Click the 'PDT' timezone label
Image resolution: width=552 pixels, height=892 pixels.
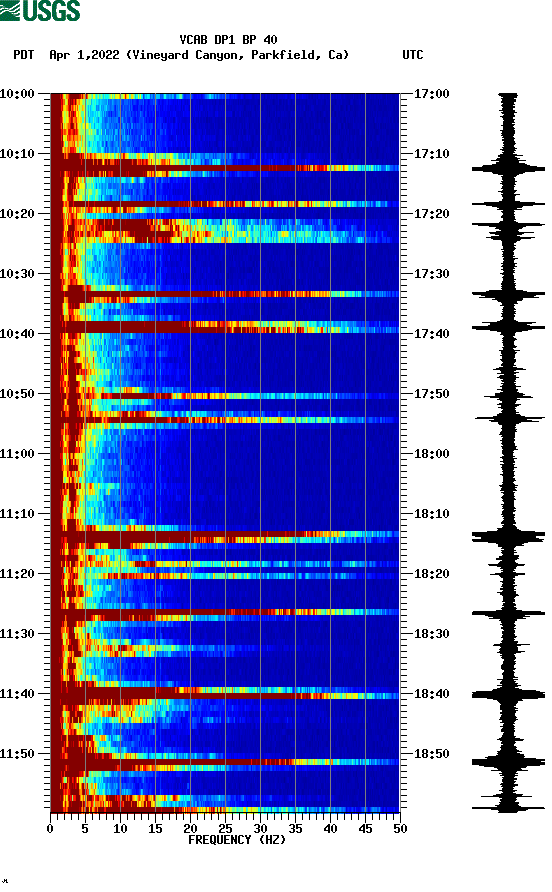[x=24, y=55]
